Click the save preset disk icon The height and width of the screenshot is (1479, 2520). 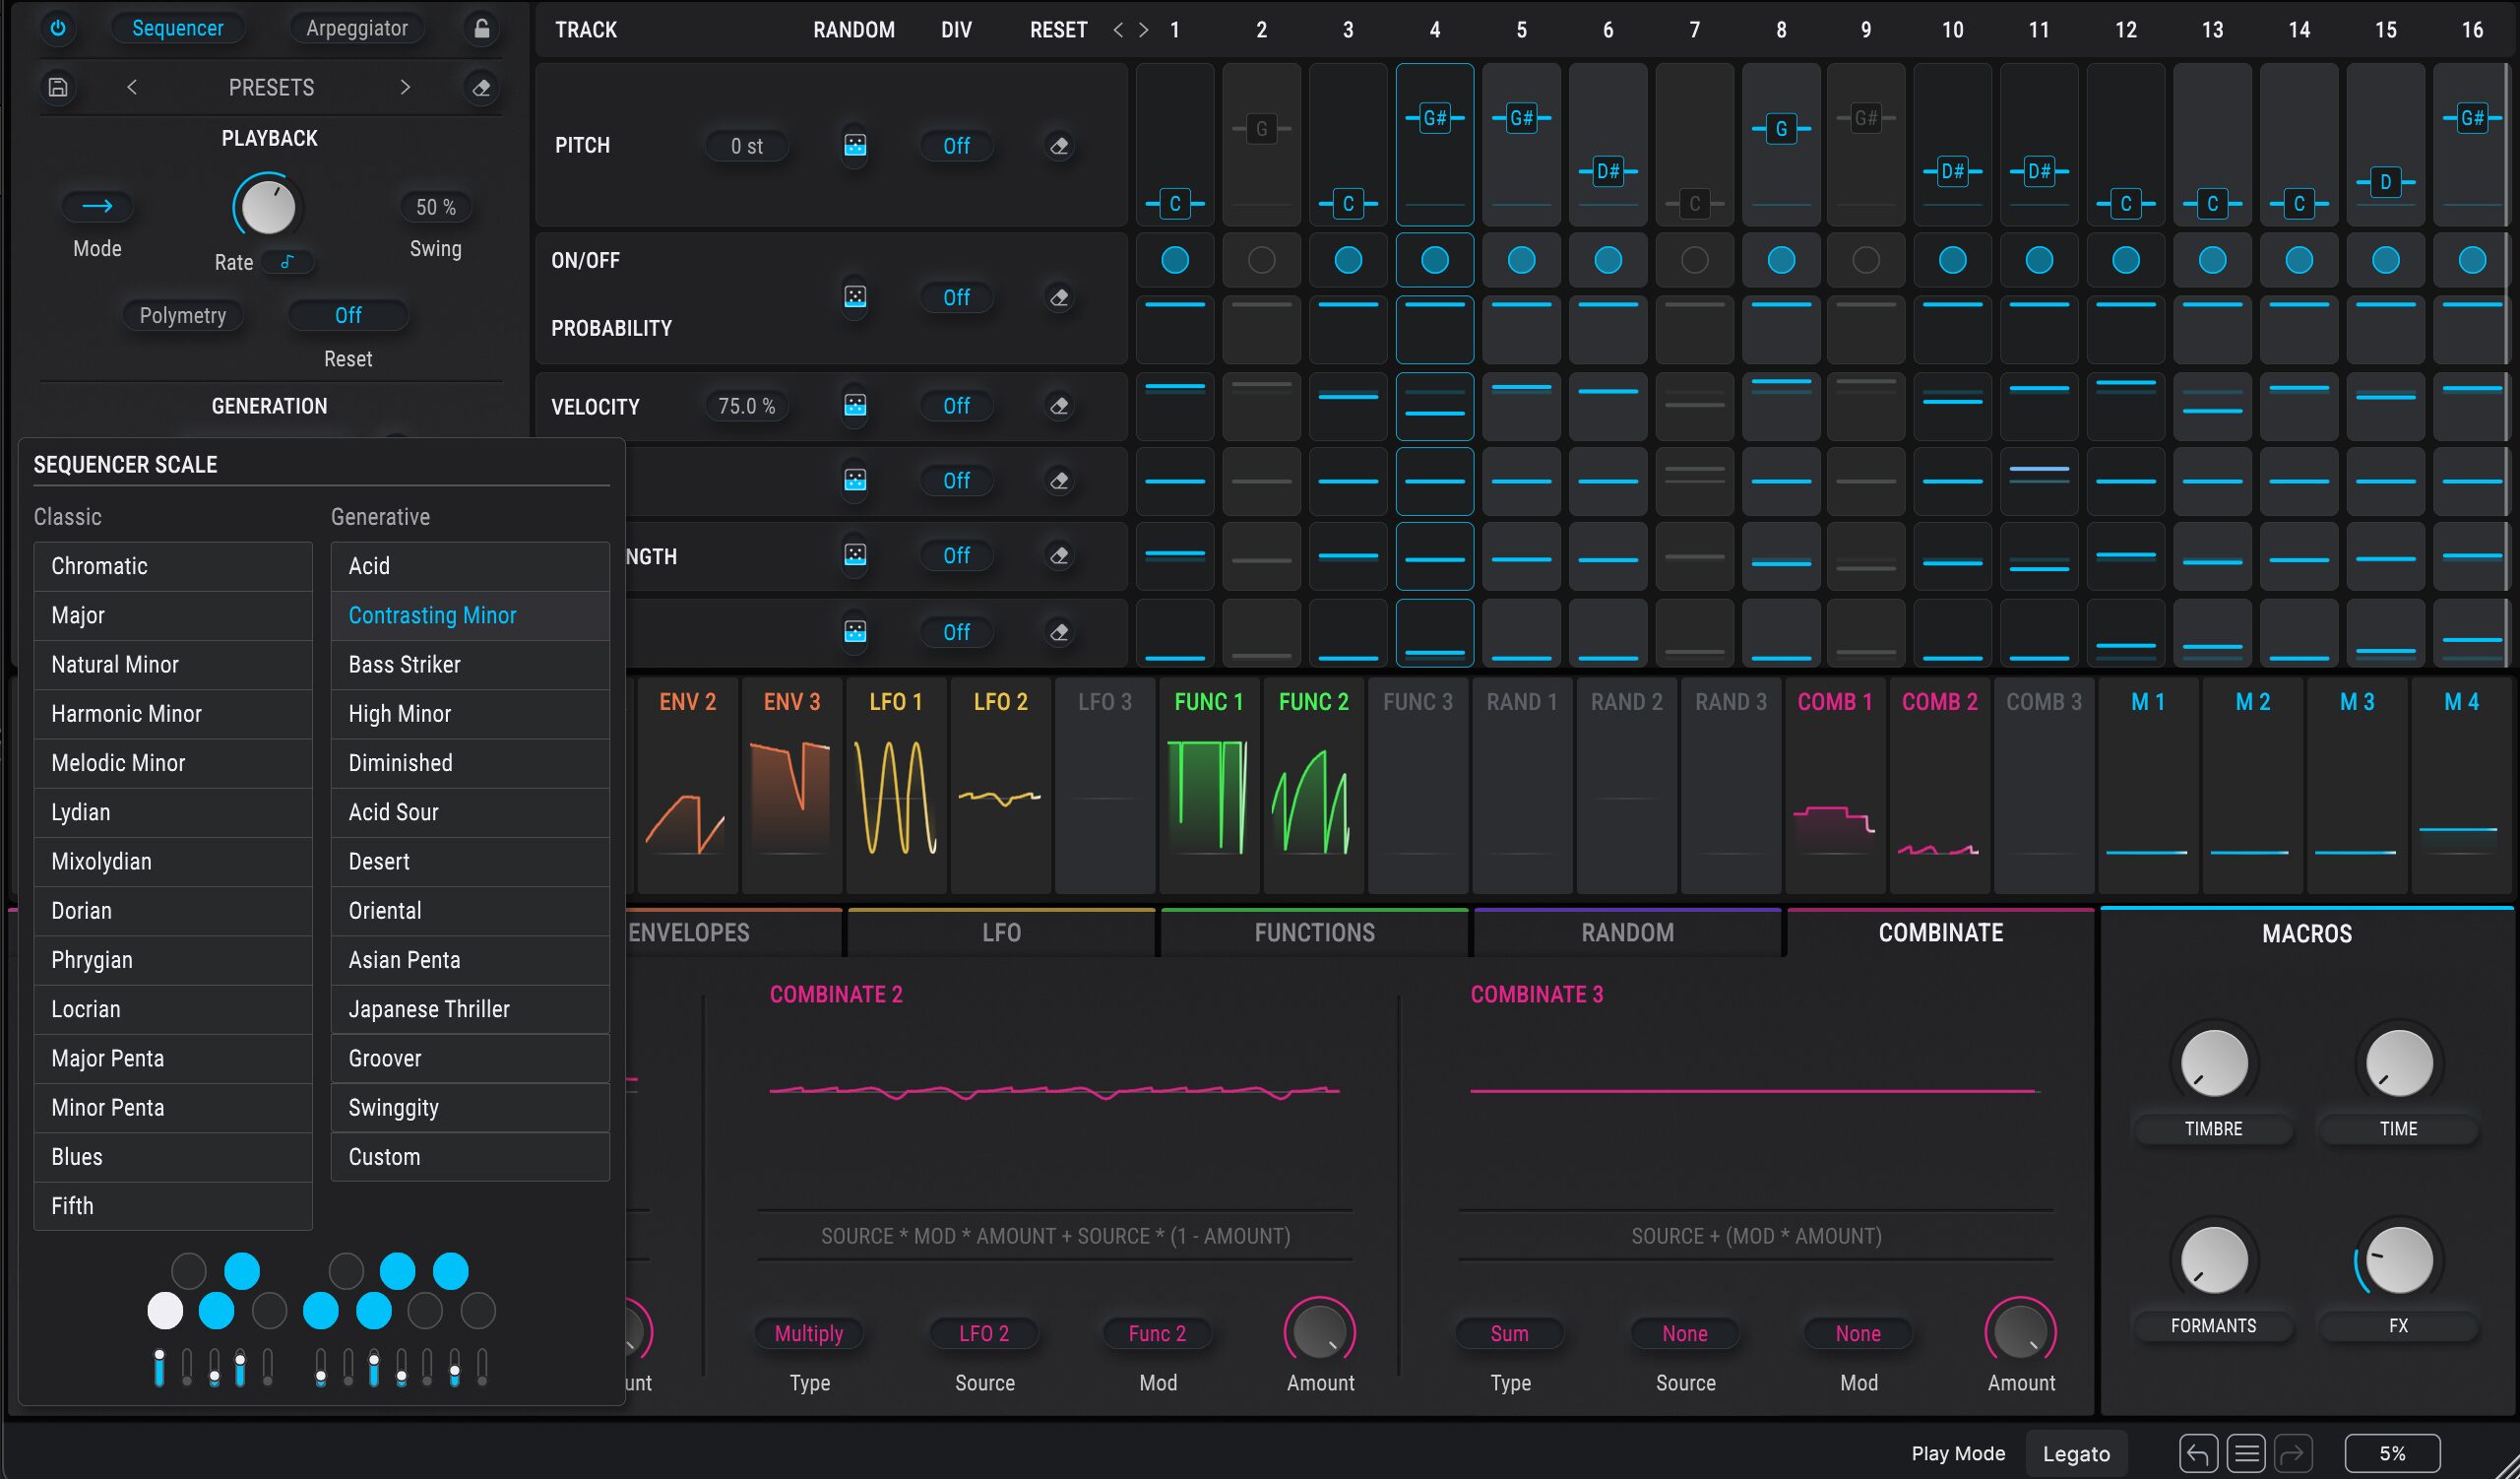click(x=58, y=88)
